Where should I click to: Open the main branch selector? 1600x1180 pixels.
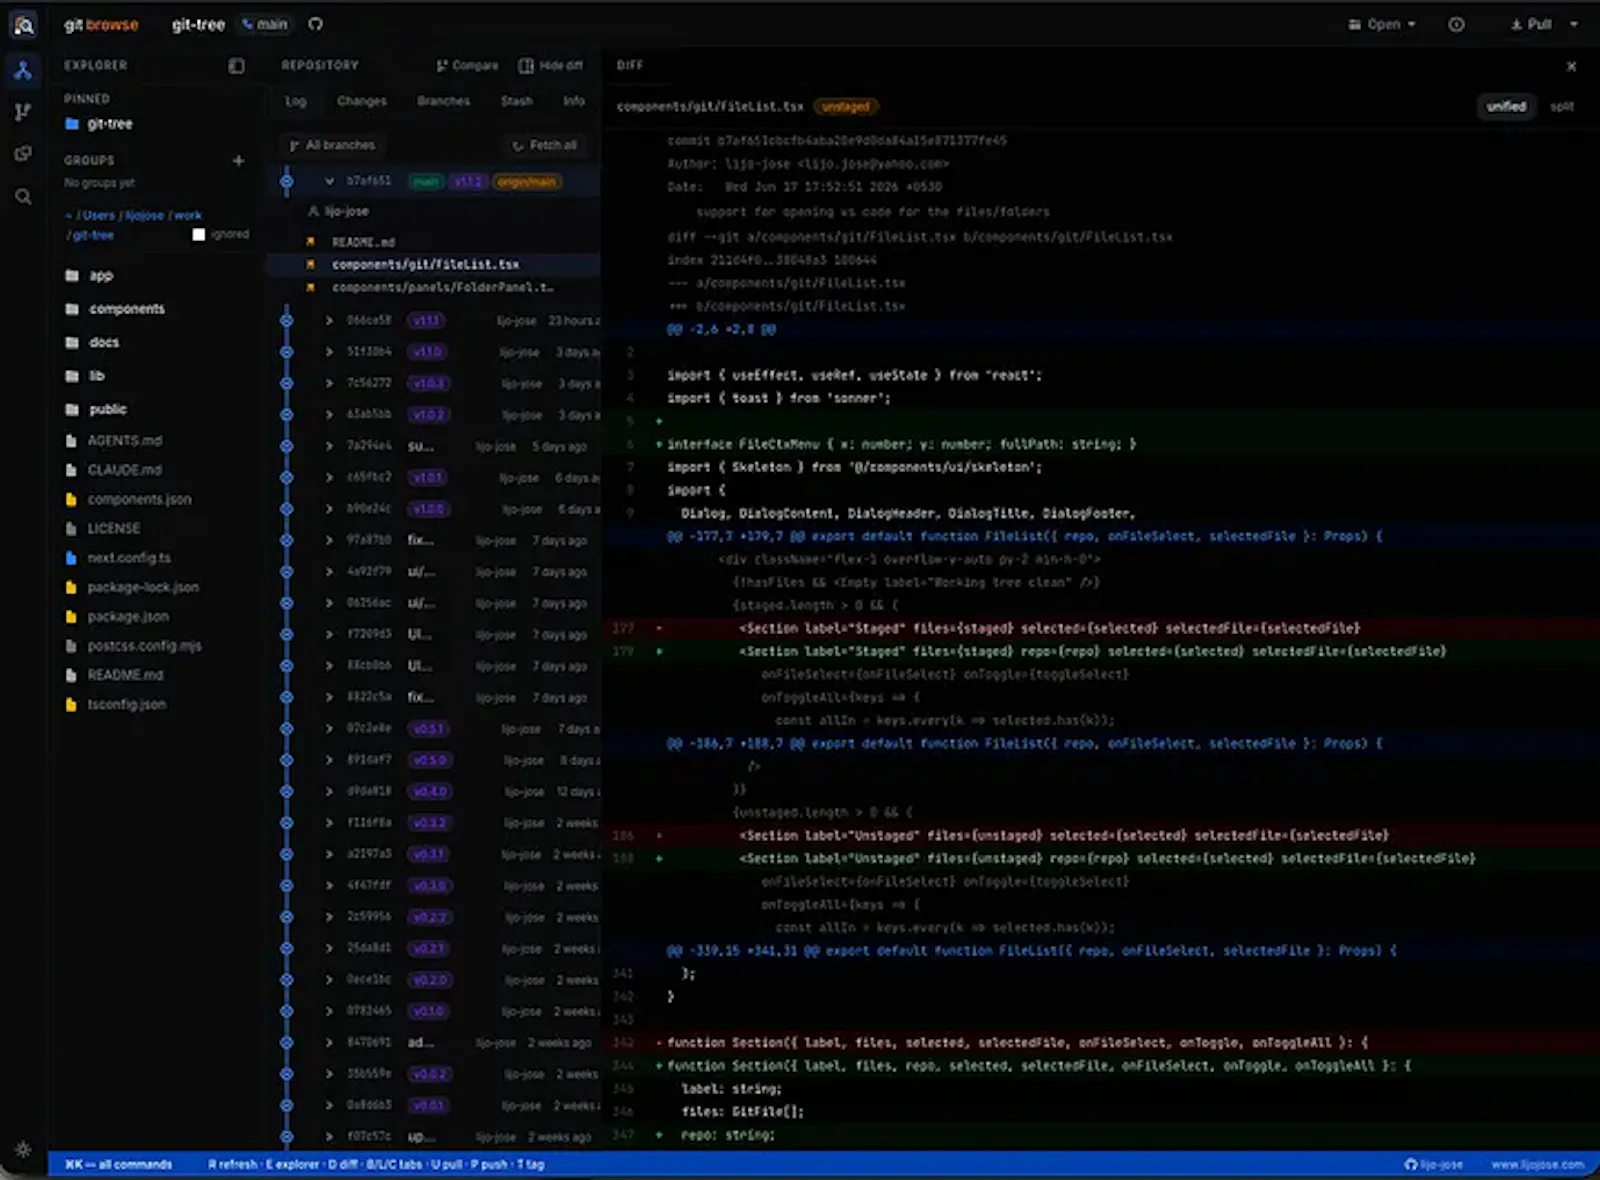[x=265, y=24]
